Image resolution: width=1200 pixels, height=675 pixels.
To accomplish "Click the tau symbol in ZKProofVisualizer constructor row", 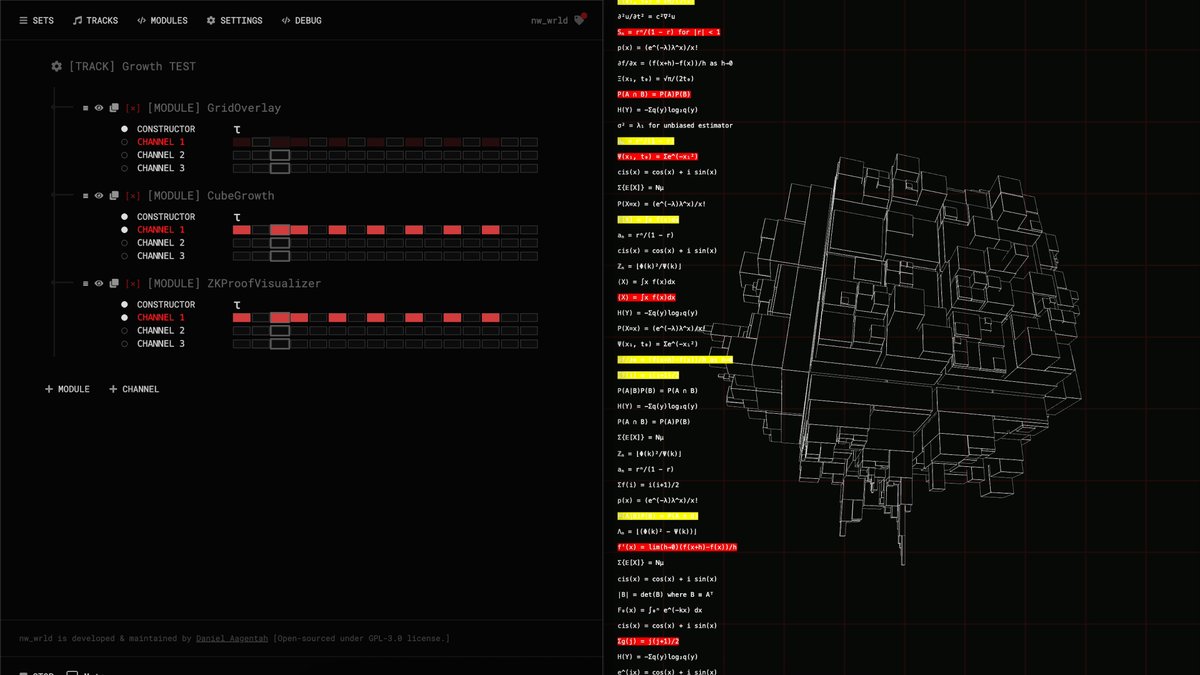I will coord(237,305).
